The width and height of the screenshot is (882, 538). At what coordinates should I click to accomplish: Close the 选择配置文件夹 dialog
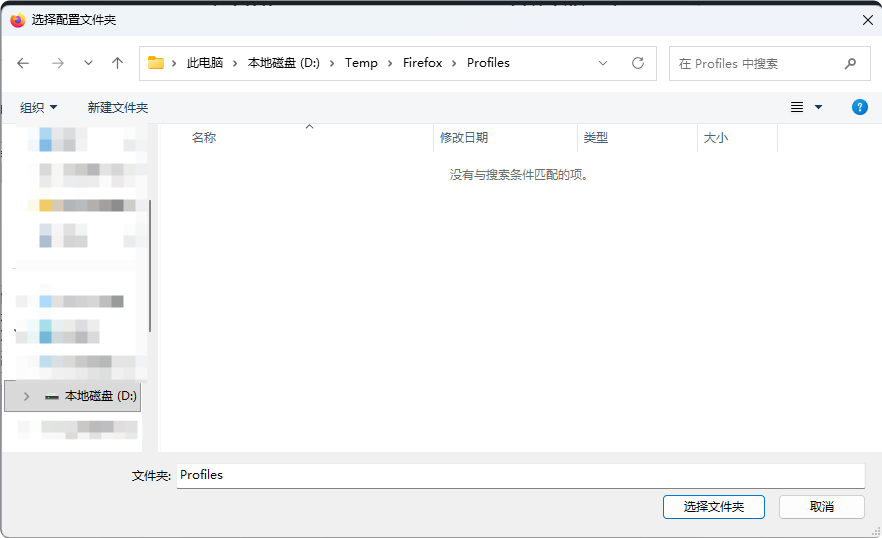[x=867, y=20]
